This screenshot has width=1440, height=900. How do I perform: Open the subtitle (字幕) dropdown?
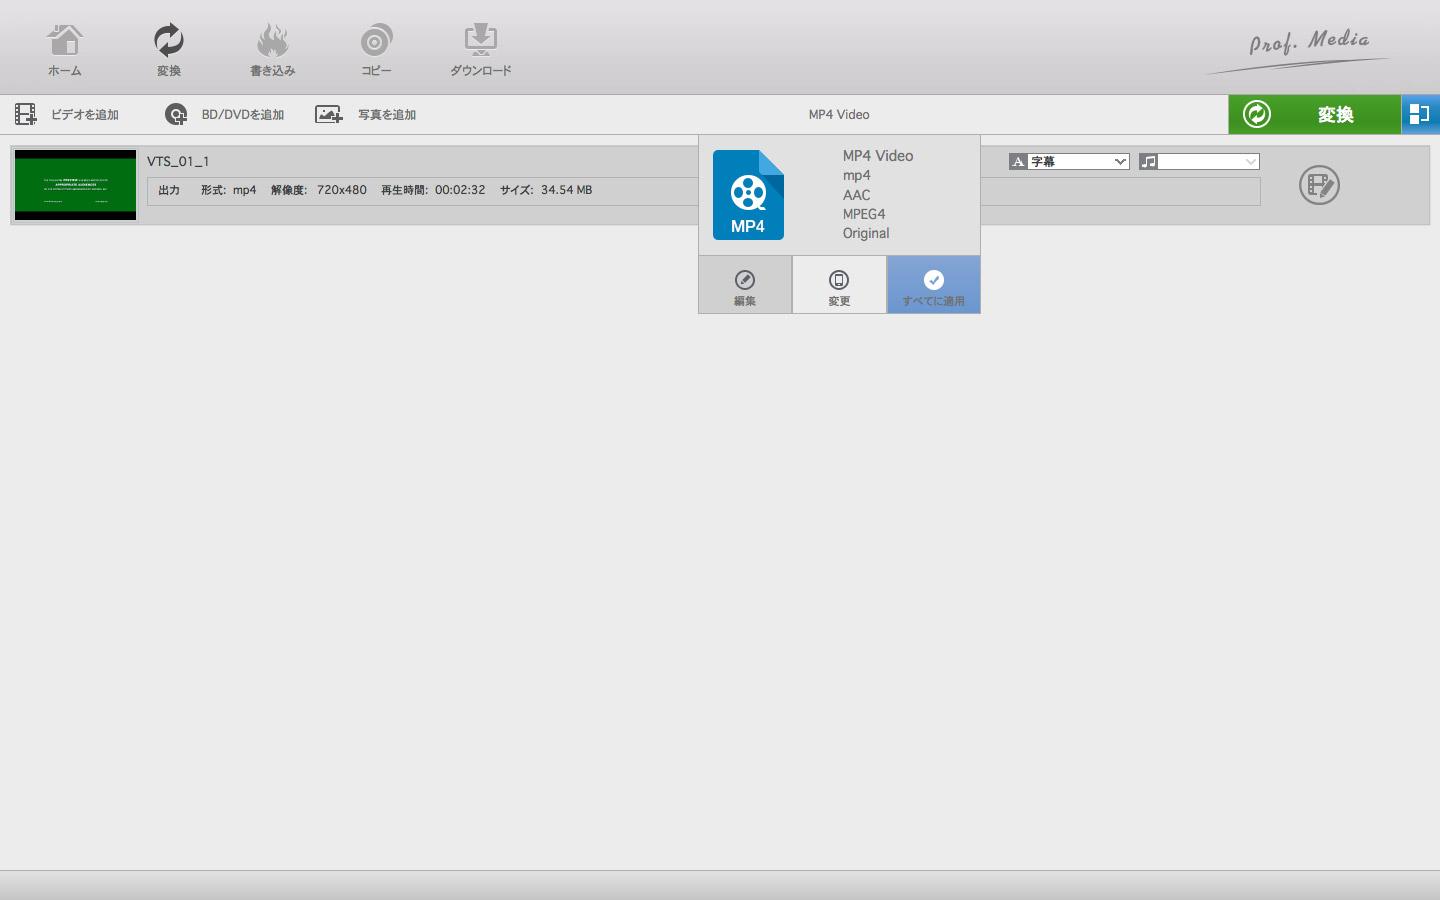click(1069, 162)
